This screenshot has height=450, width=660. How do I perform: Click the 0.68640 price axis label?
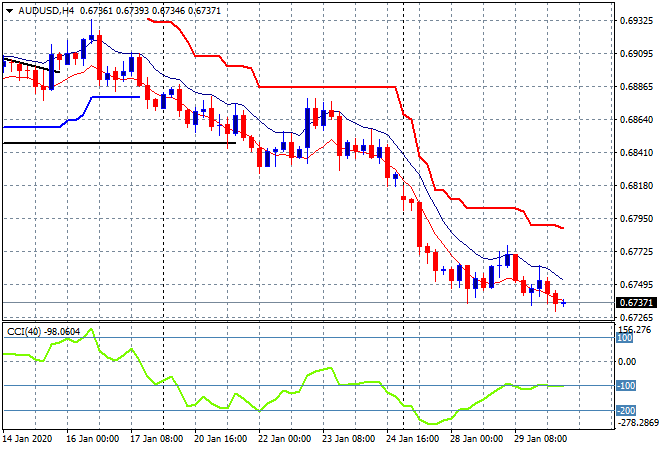636,120
